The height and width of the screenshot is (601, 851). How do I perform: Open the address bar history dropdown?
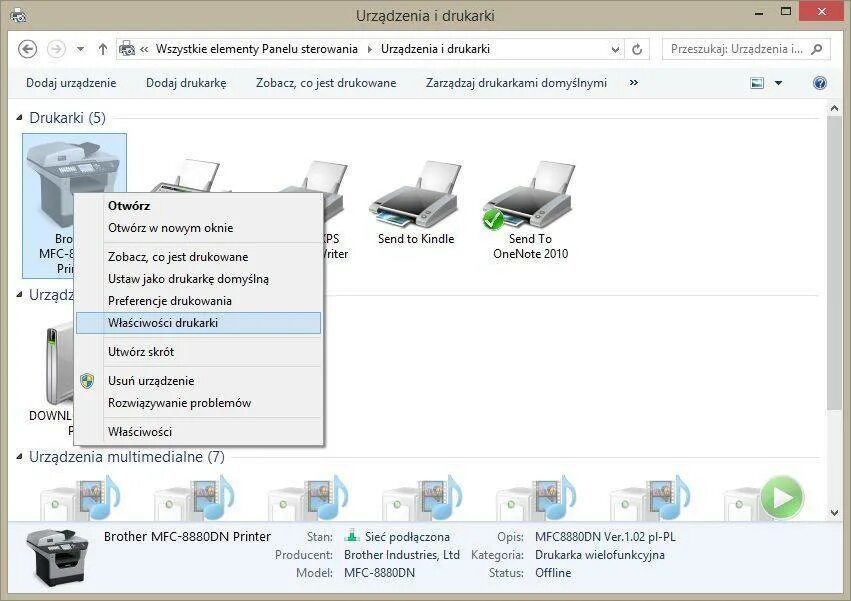point(615,49)
